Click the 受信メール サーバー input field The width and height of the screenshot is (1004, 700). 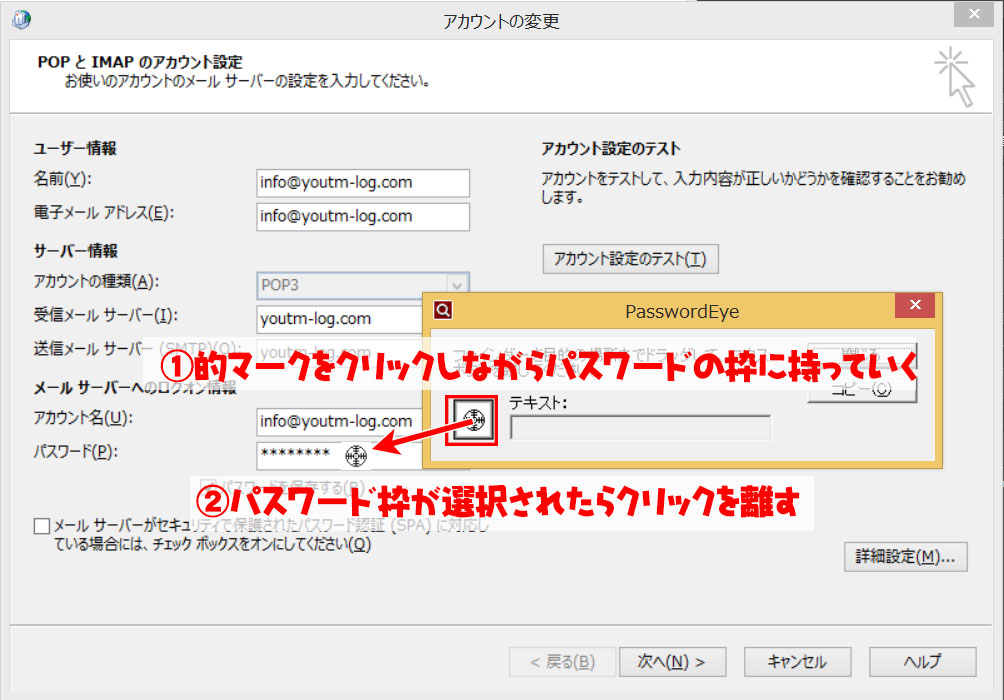point(339,319)
